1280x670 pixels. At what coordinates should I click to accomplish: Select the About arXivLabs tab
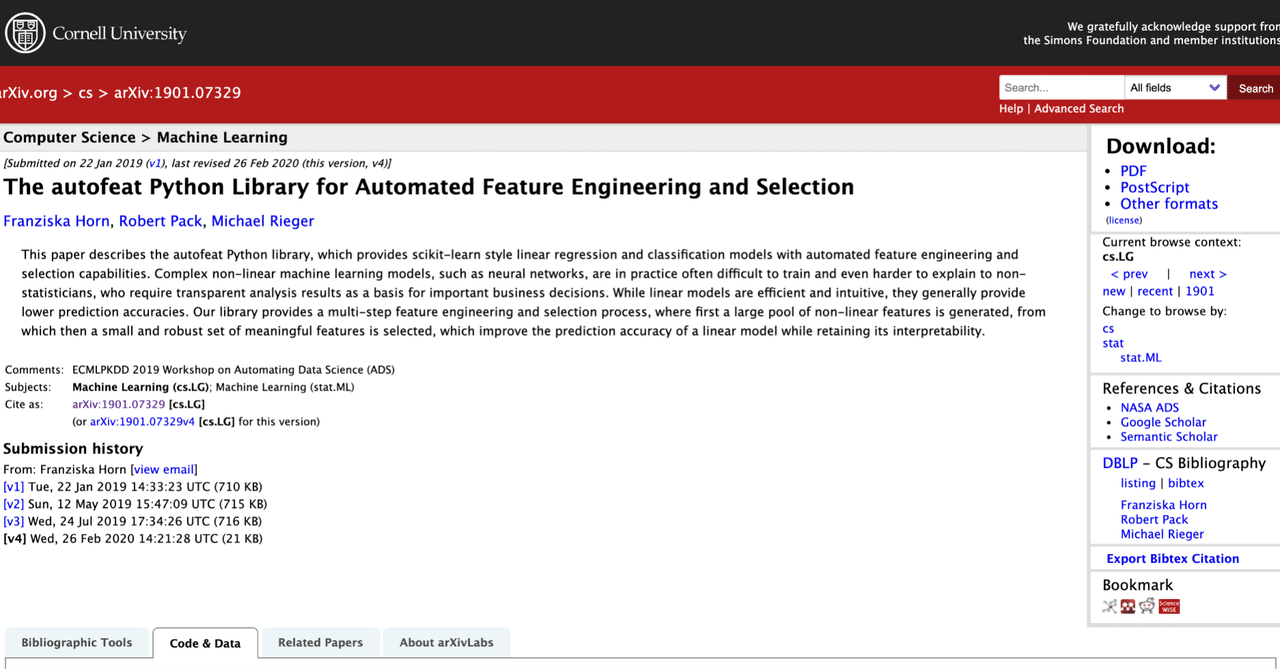[x=446, y=643]
